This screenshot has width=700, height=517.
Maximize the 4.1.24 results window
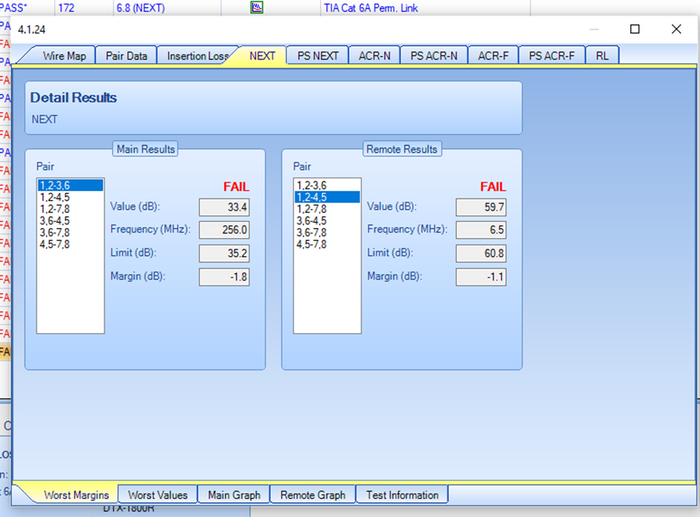634,29
